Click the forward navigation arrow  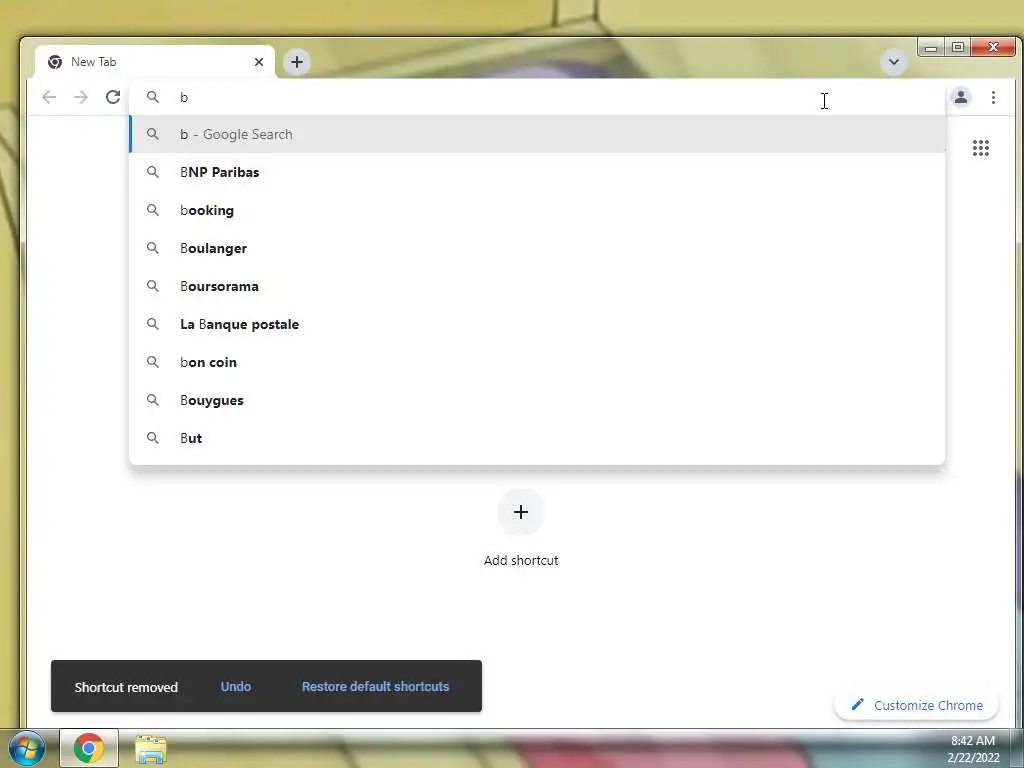click(x=80, y=97)
